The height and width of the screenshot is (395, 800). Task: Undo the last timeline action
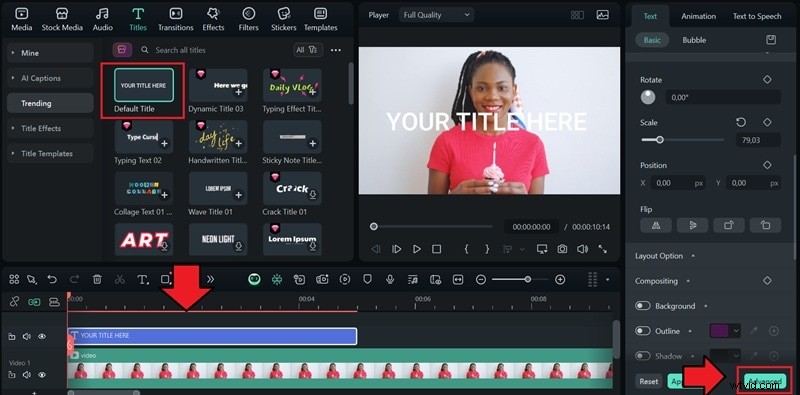point(52,279)
